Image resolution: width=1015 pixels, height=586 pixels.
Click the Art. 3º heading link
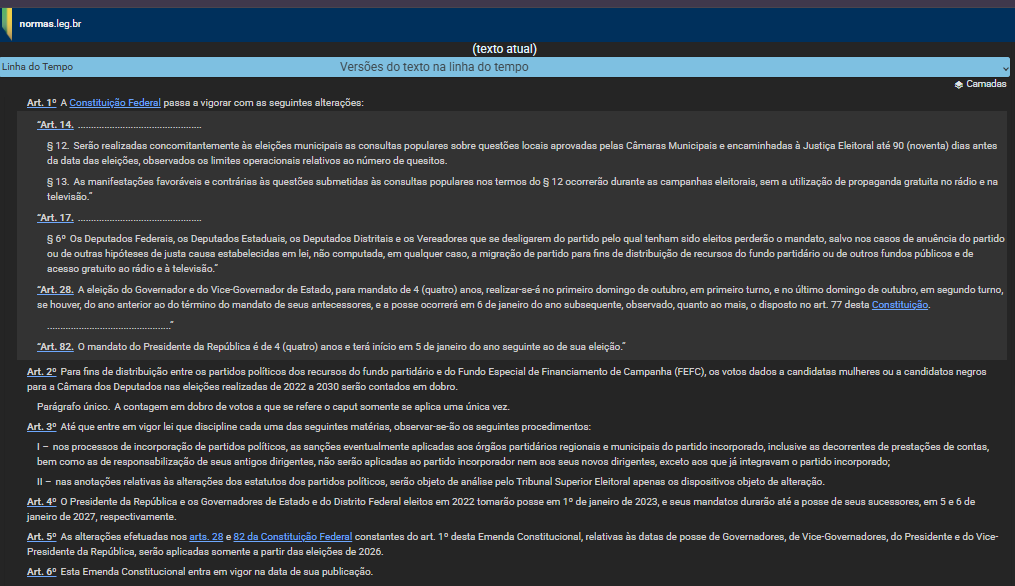(41, 427)
